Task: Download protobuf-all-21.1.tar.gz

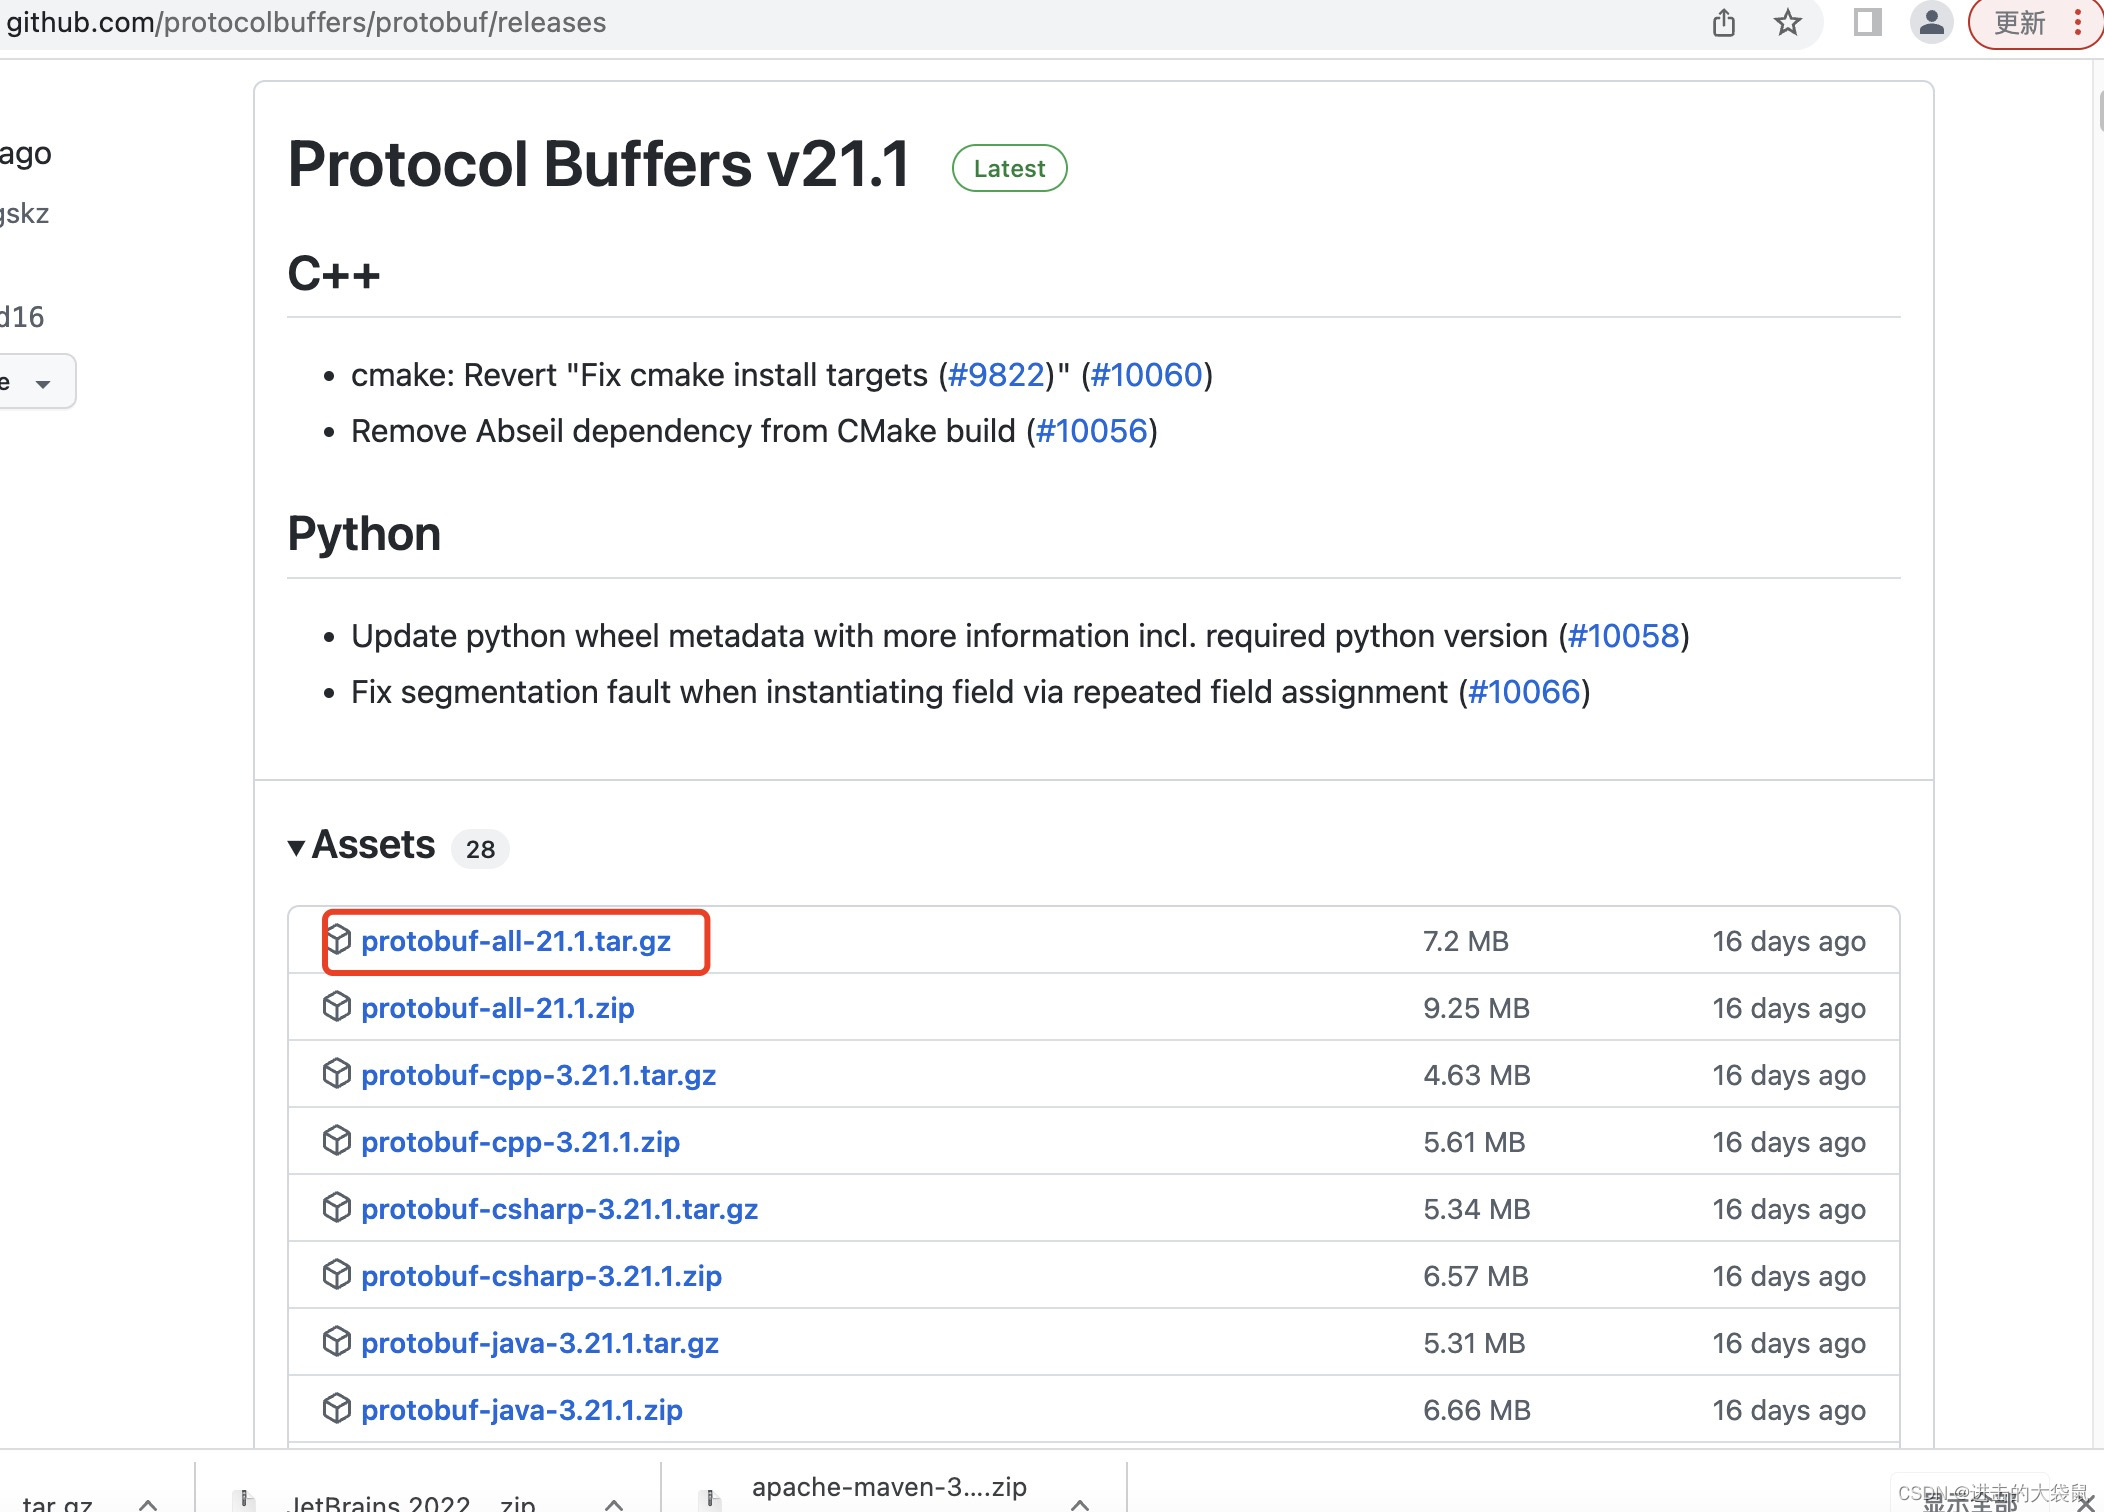Action: tap(516, 941)
